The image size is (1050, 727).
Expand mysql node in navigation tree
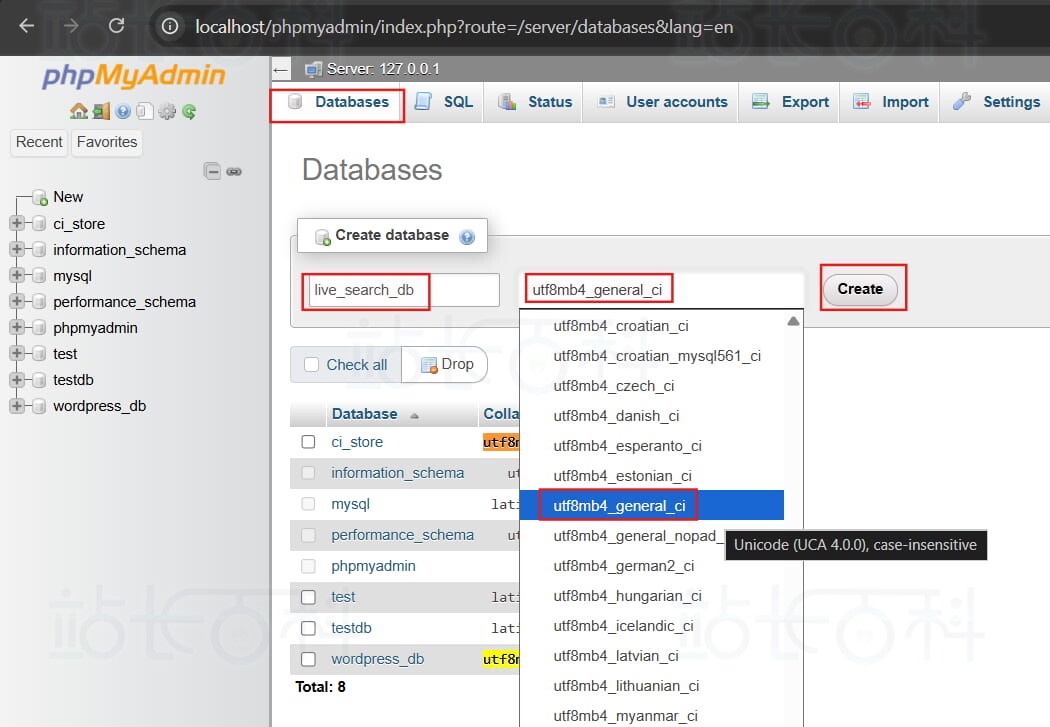click(x=17, y=275)
